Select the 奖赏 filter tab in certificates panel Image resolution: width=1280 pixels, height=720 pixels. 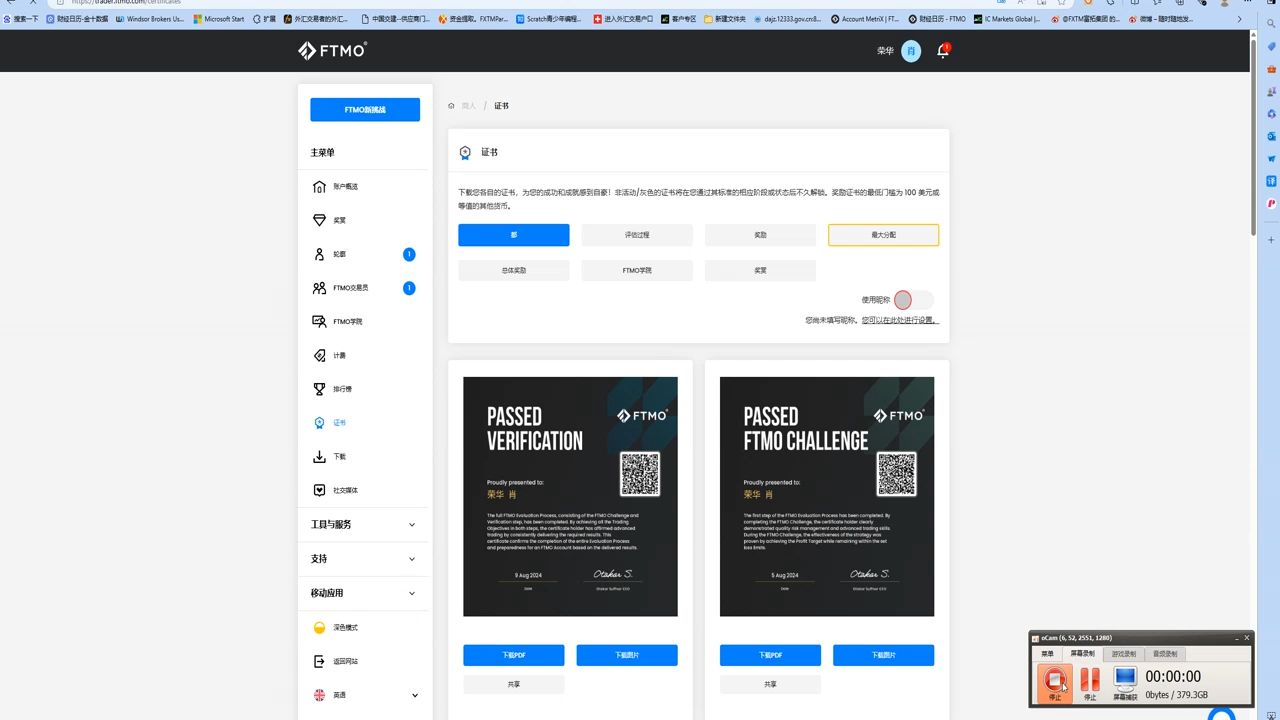[760, 270]
